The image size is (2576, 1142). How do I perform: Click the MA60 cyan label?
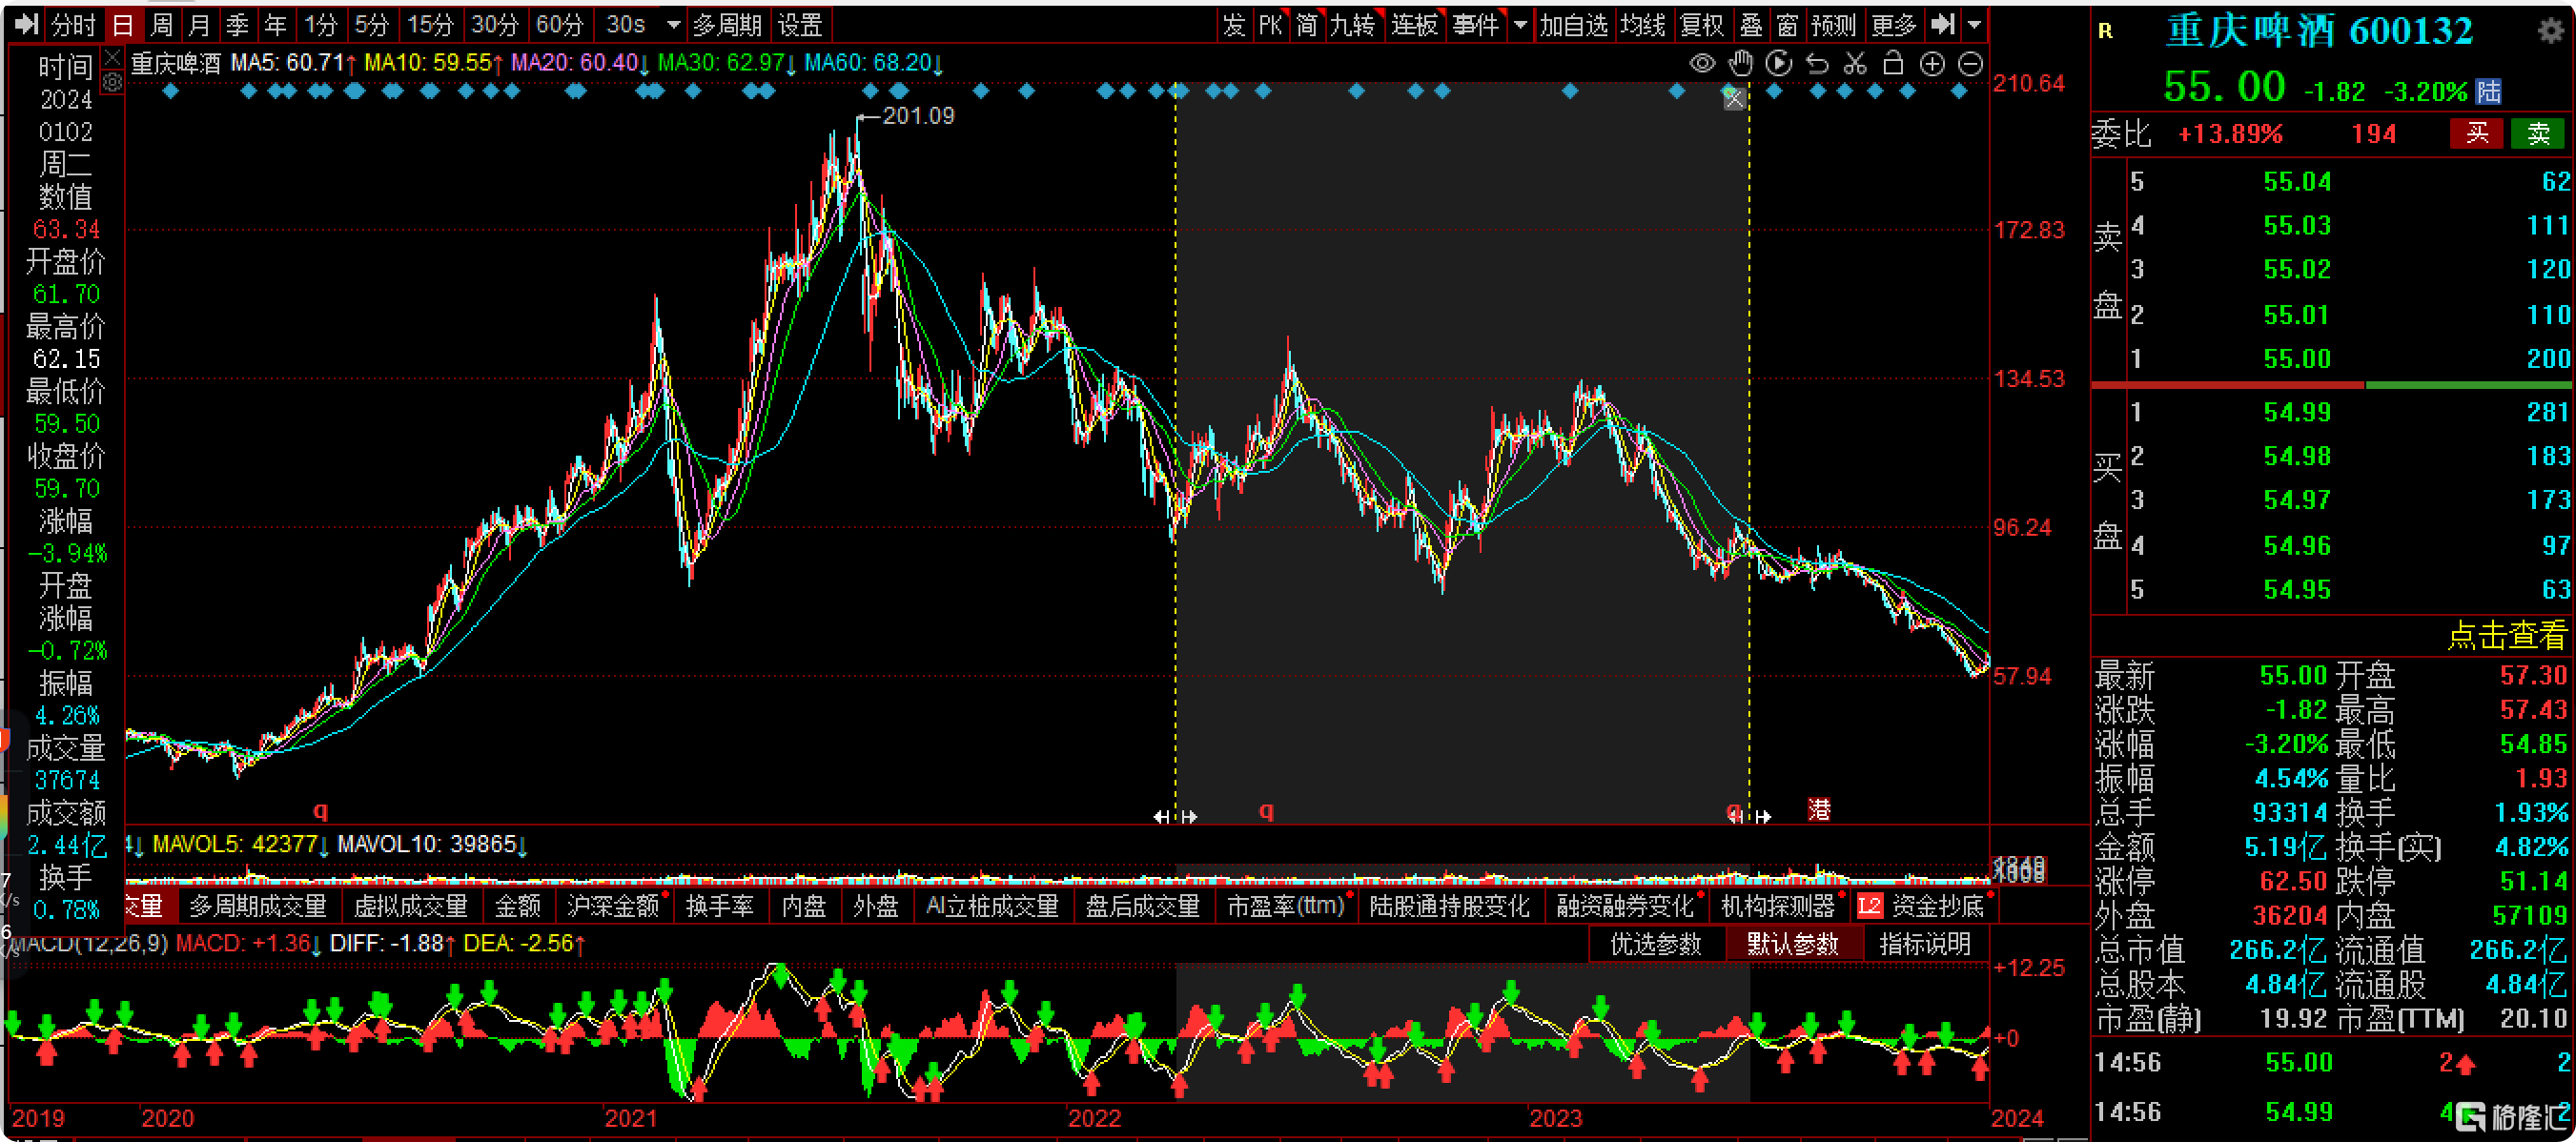873,63
